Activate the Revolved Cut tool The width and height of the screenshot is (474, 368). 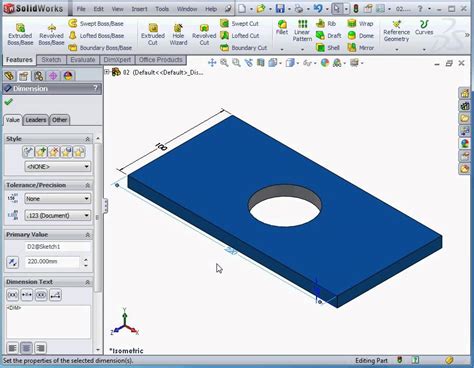(204, 34)
